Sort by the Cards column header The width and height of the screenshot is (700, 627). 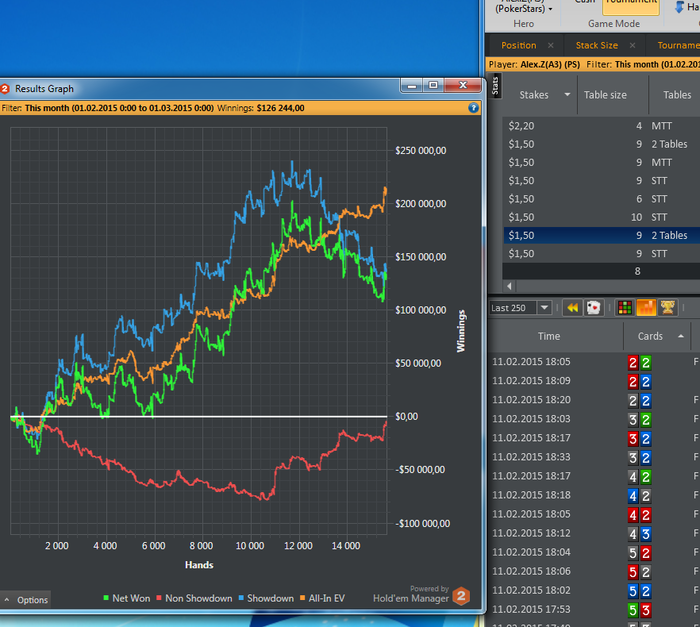(650, 337)
